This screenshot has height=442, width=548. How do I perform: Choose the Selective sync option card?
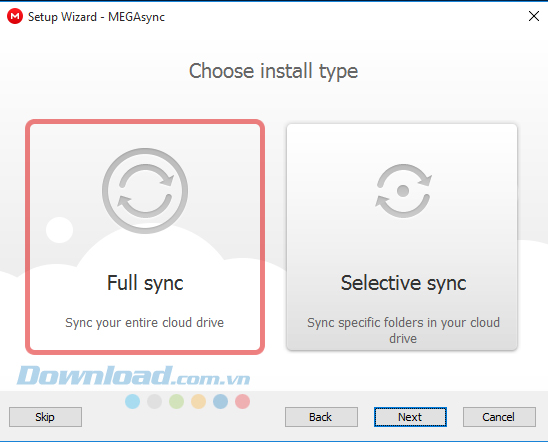pyautogui.click(x=402, y=237)
